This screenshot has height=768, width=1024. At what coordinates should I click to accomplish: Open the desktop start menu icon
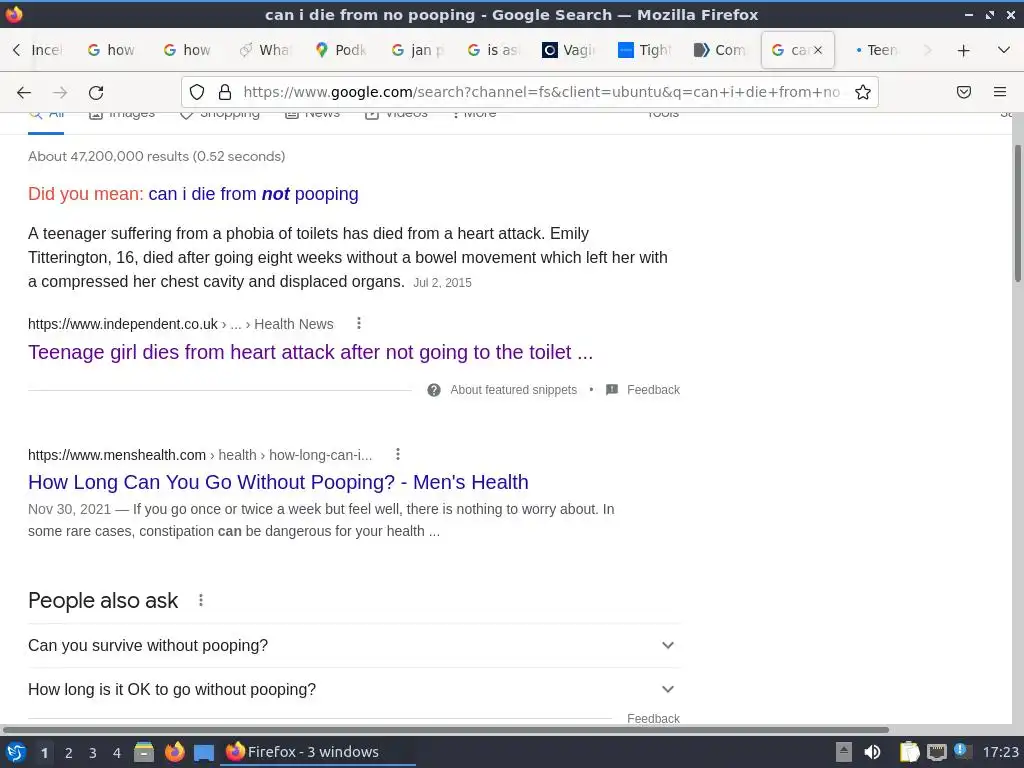(x=16, y=752)
